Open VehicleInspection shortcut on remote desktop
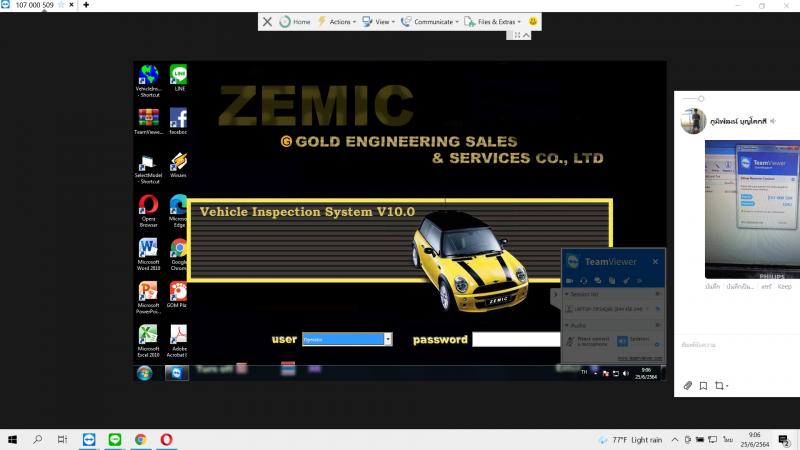The width and height of the screenshot is (800, 450). pyautogui.click(x=148, y=81)
